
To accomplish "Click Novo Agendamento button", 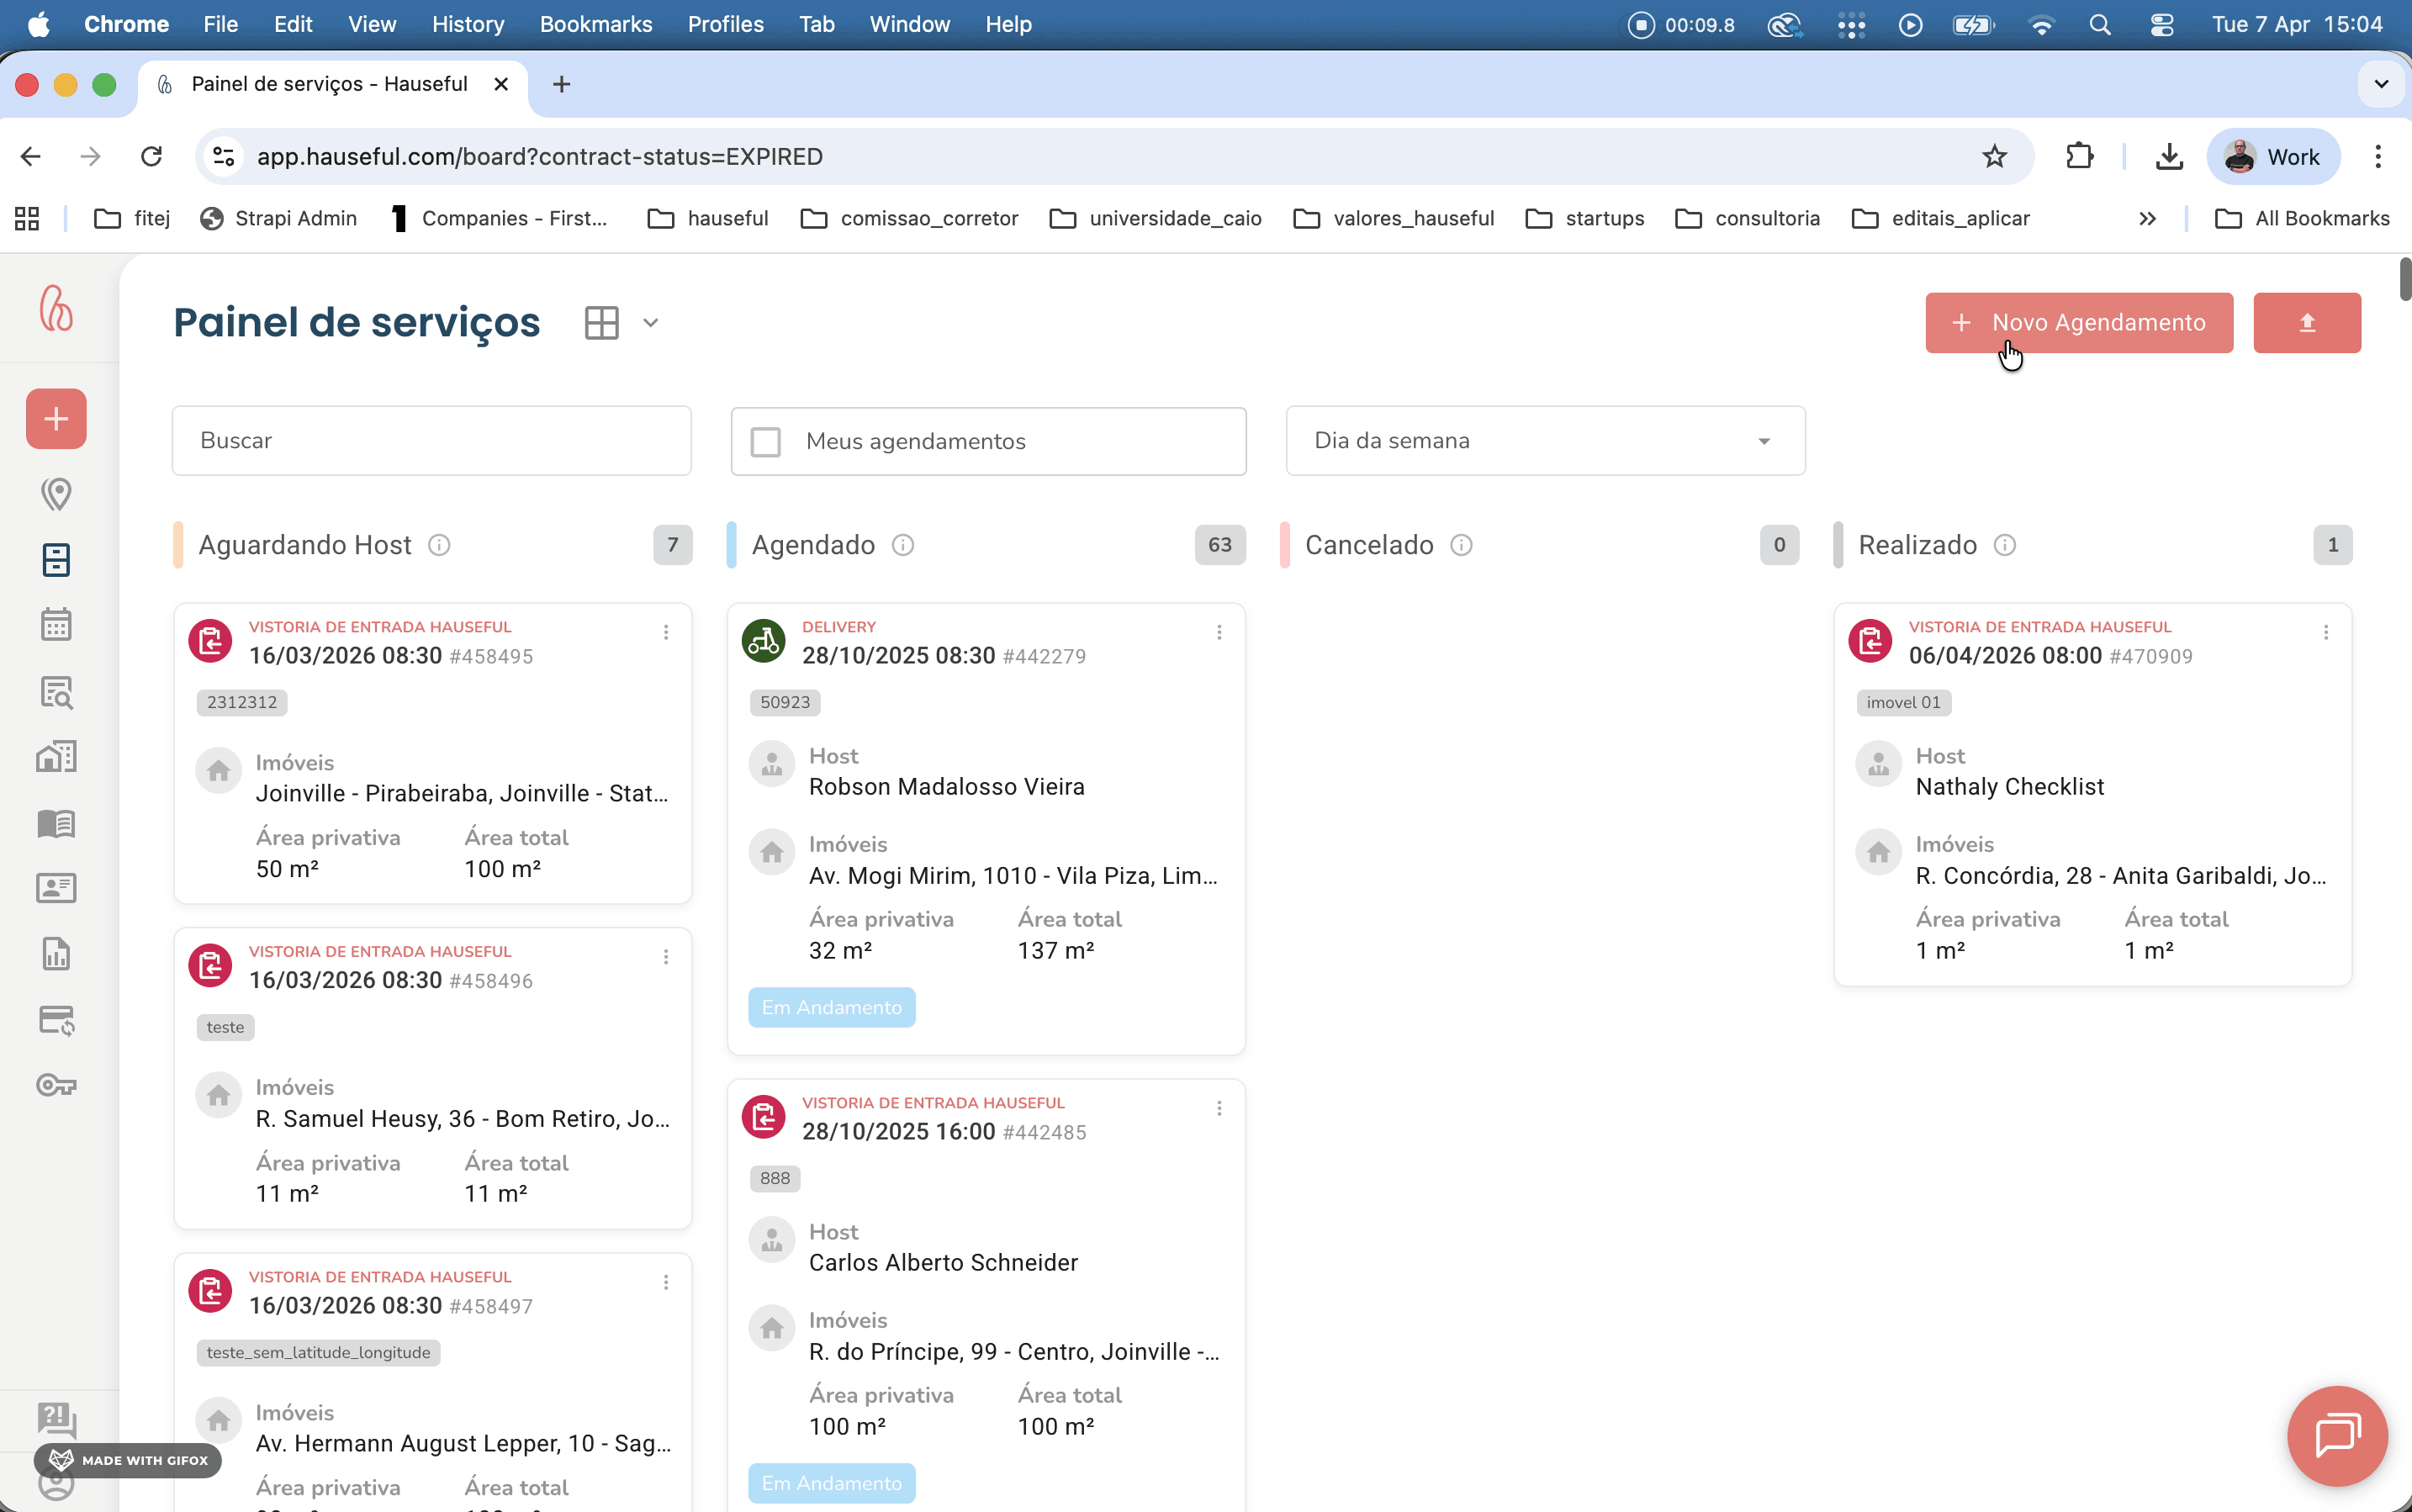I will (2078, 323).
